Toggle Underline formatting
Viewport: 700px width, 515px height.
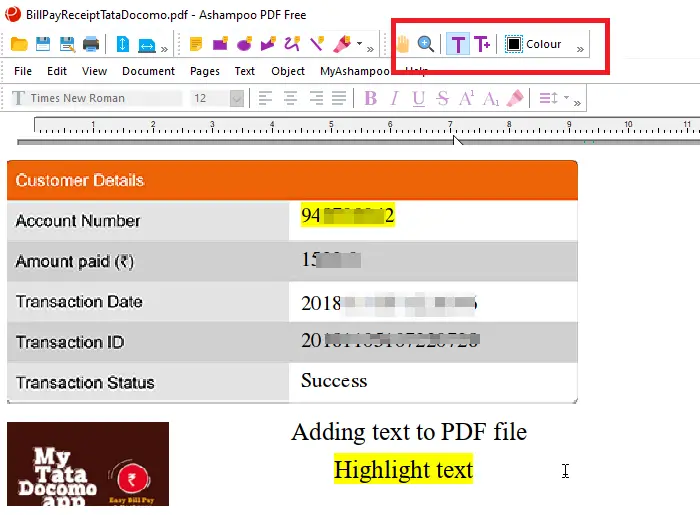click(418, 98)
